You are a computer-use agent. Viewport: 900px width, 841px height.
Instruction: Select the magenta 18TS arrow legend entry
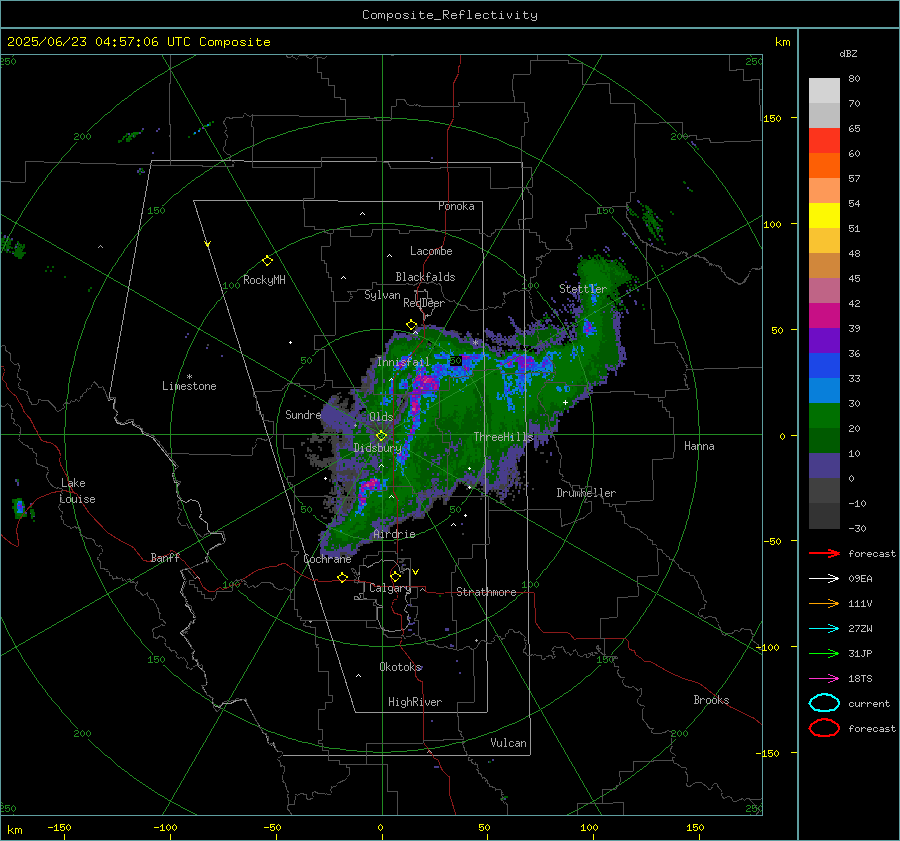point(824,679)
